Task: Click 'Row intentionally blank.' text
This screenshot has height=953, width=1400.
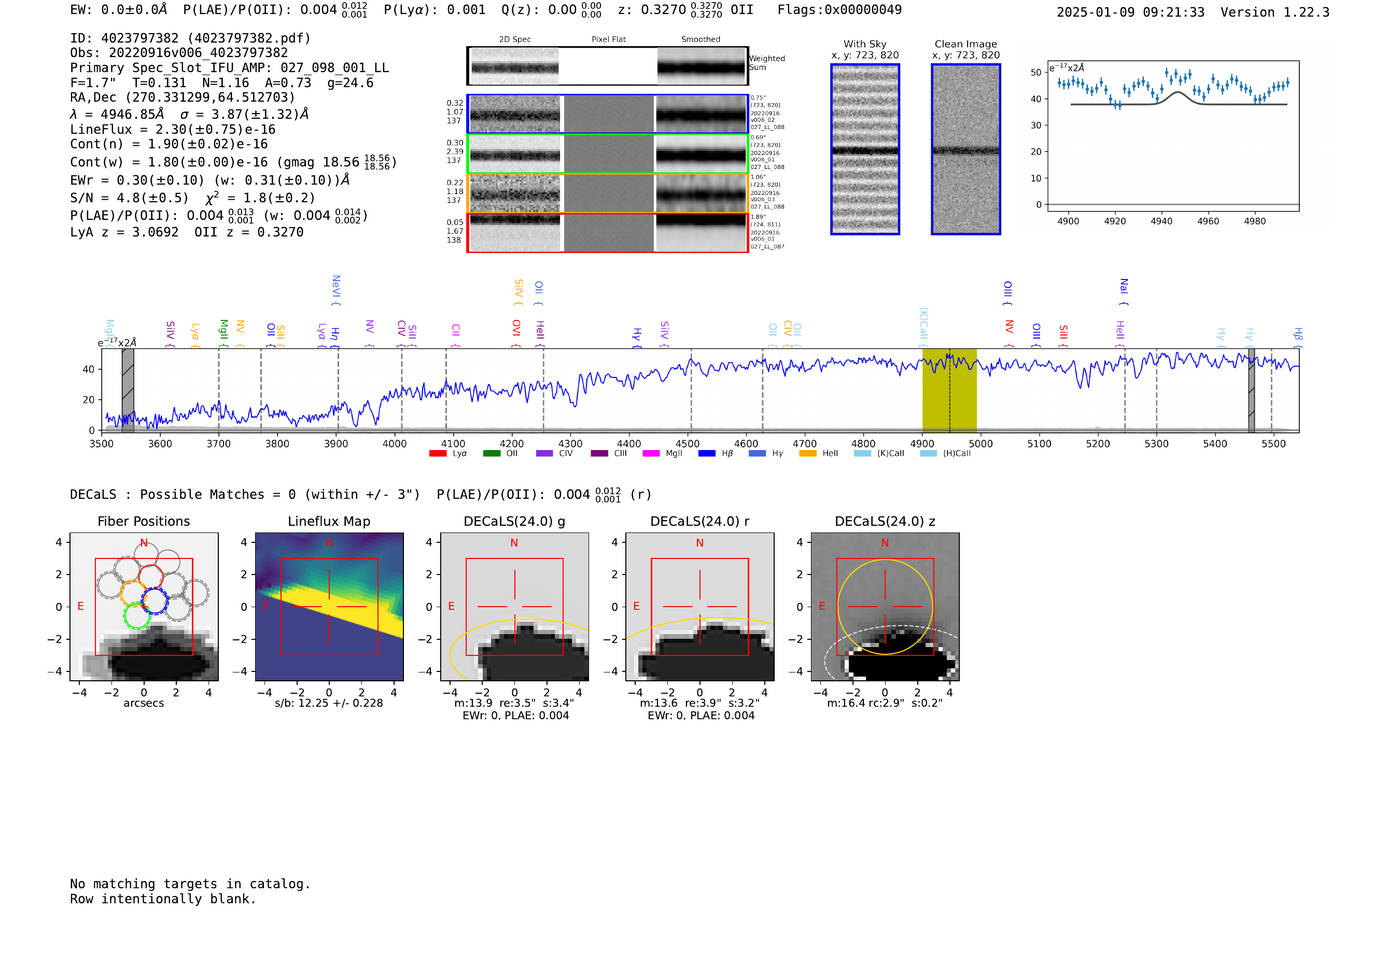Action: pos(163,899)
